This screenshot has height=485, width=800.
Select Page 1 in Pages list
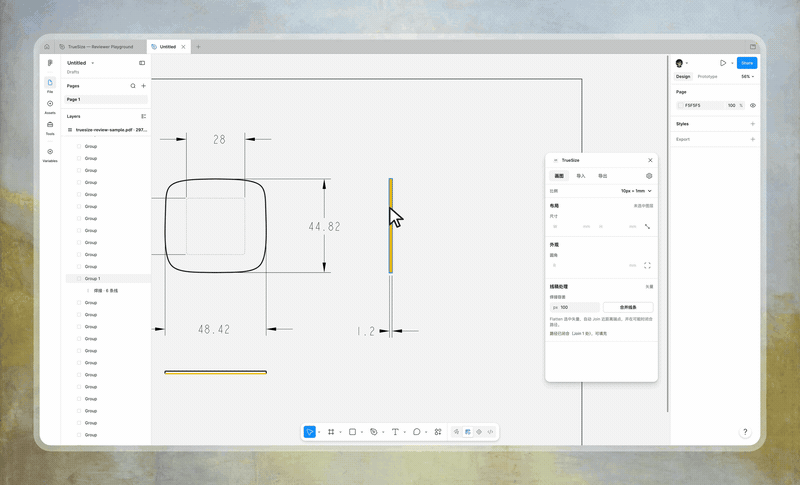[x=106, y=99]
